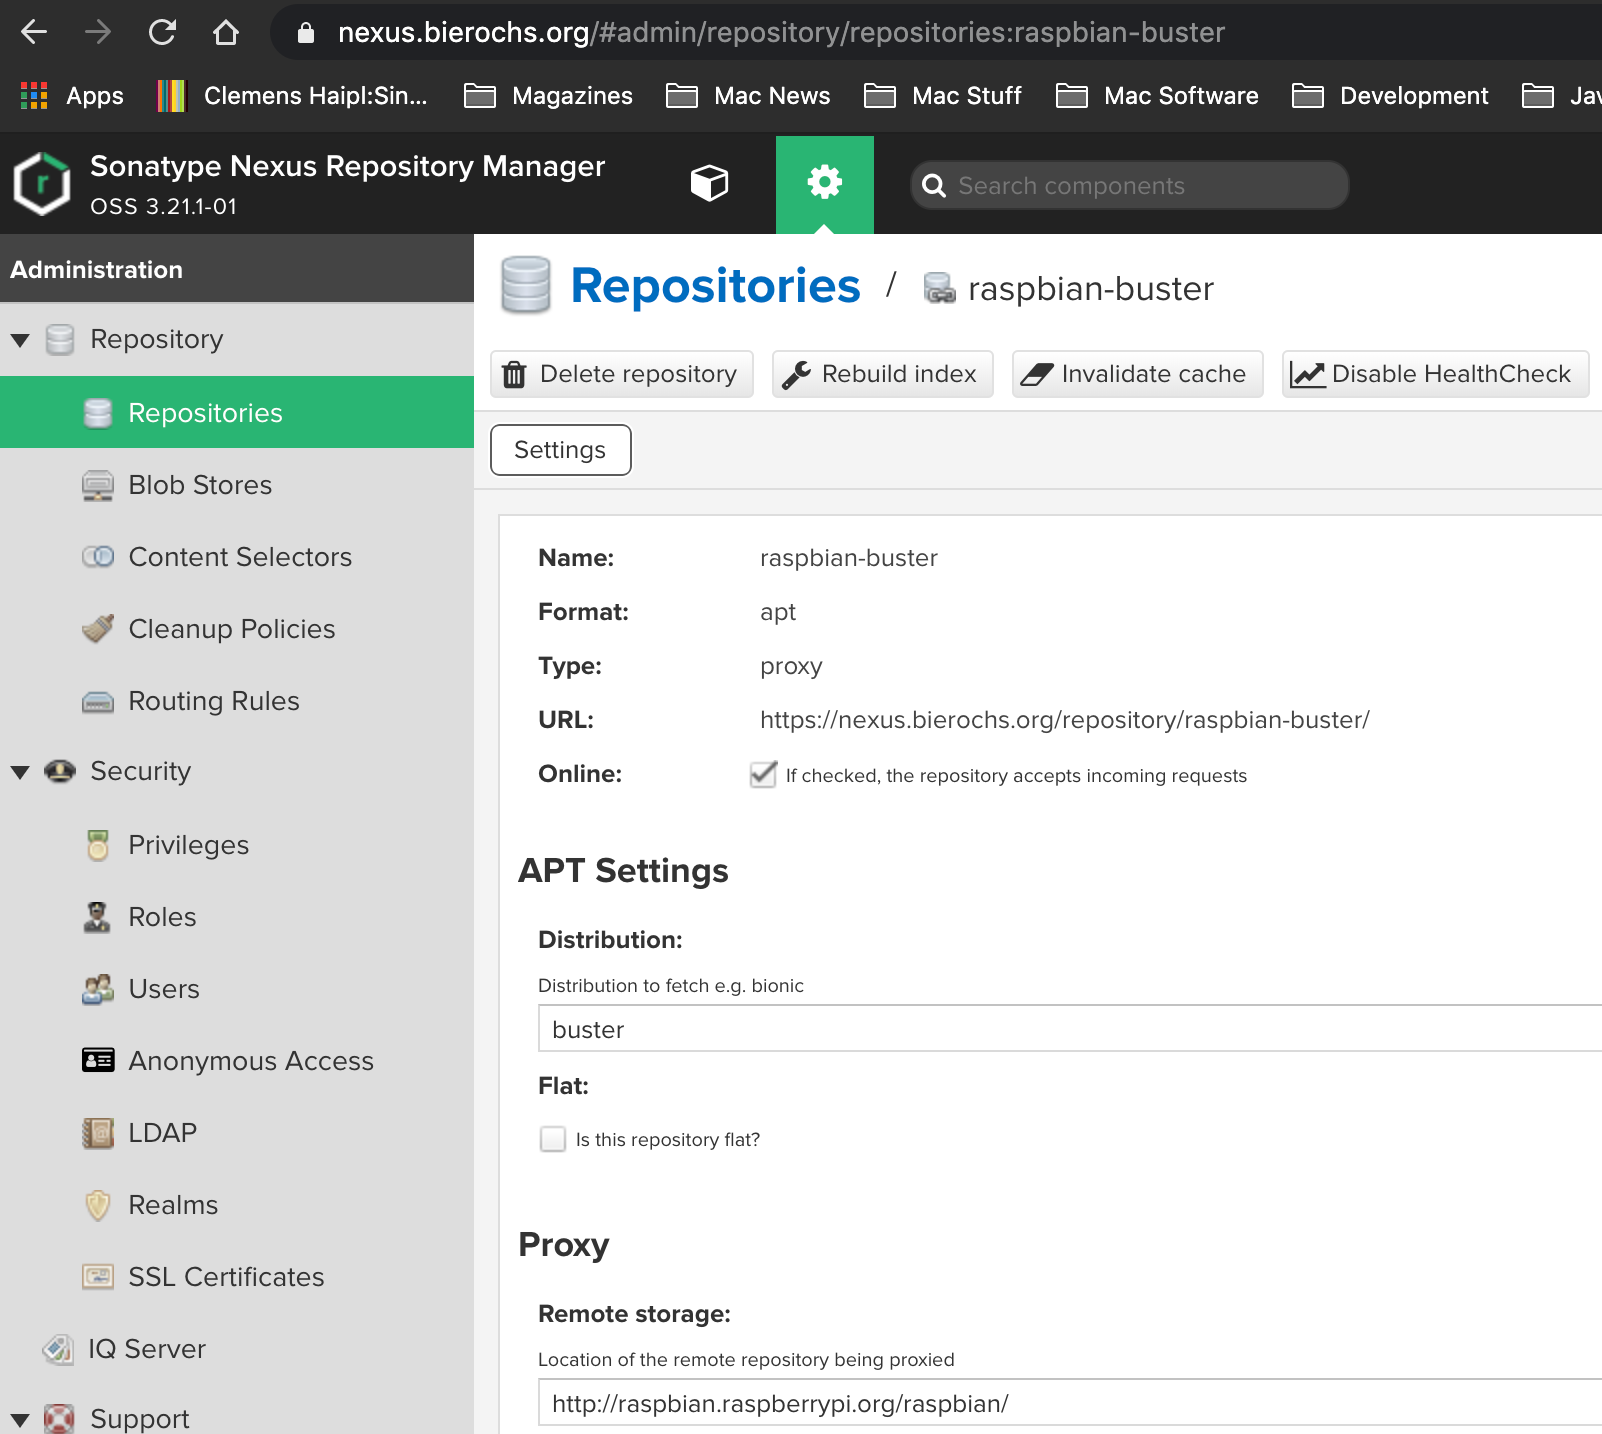
Task: Focus the Search components field
Action: click(1130, 185)
